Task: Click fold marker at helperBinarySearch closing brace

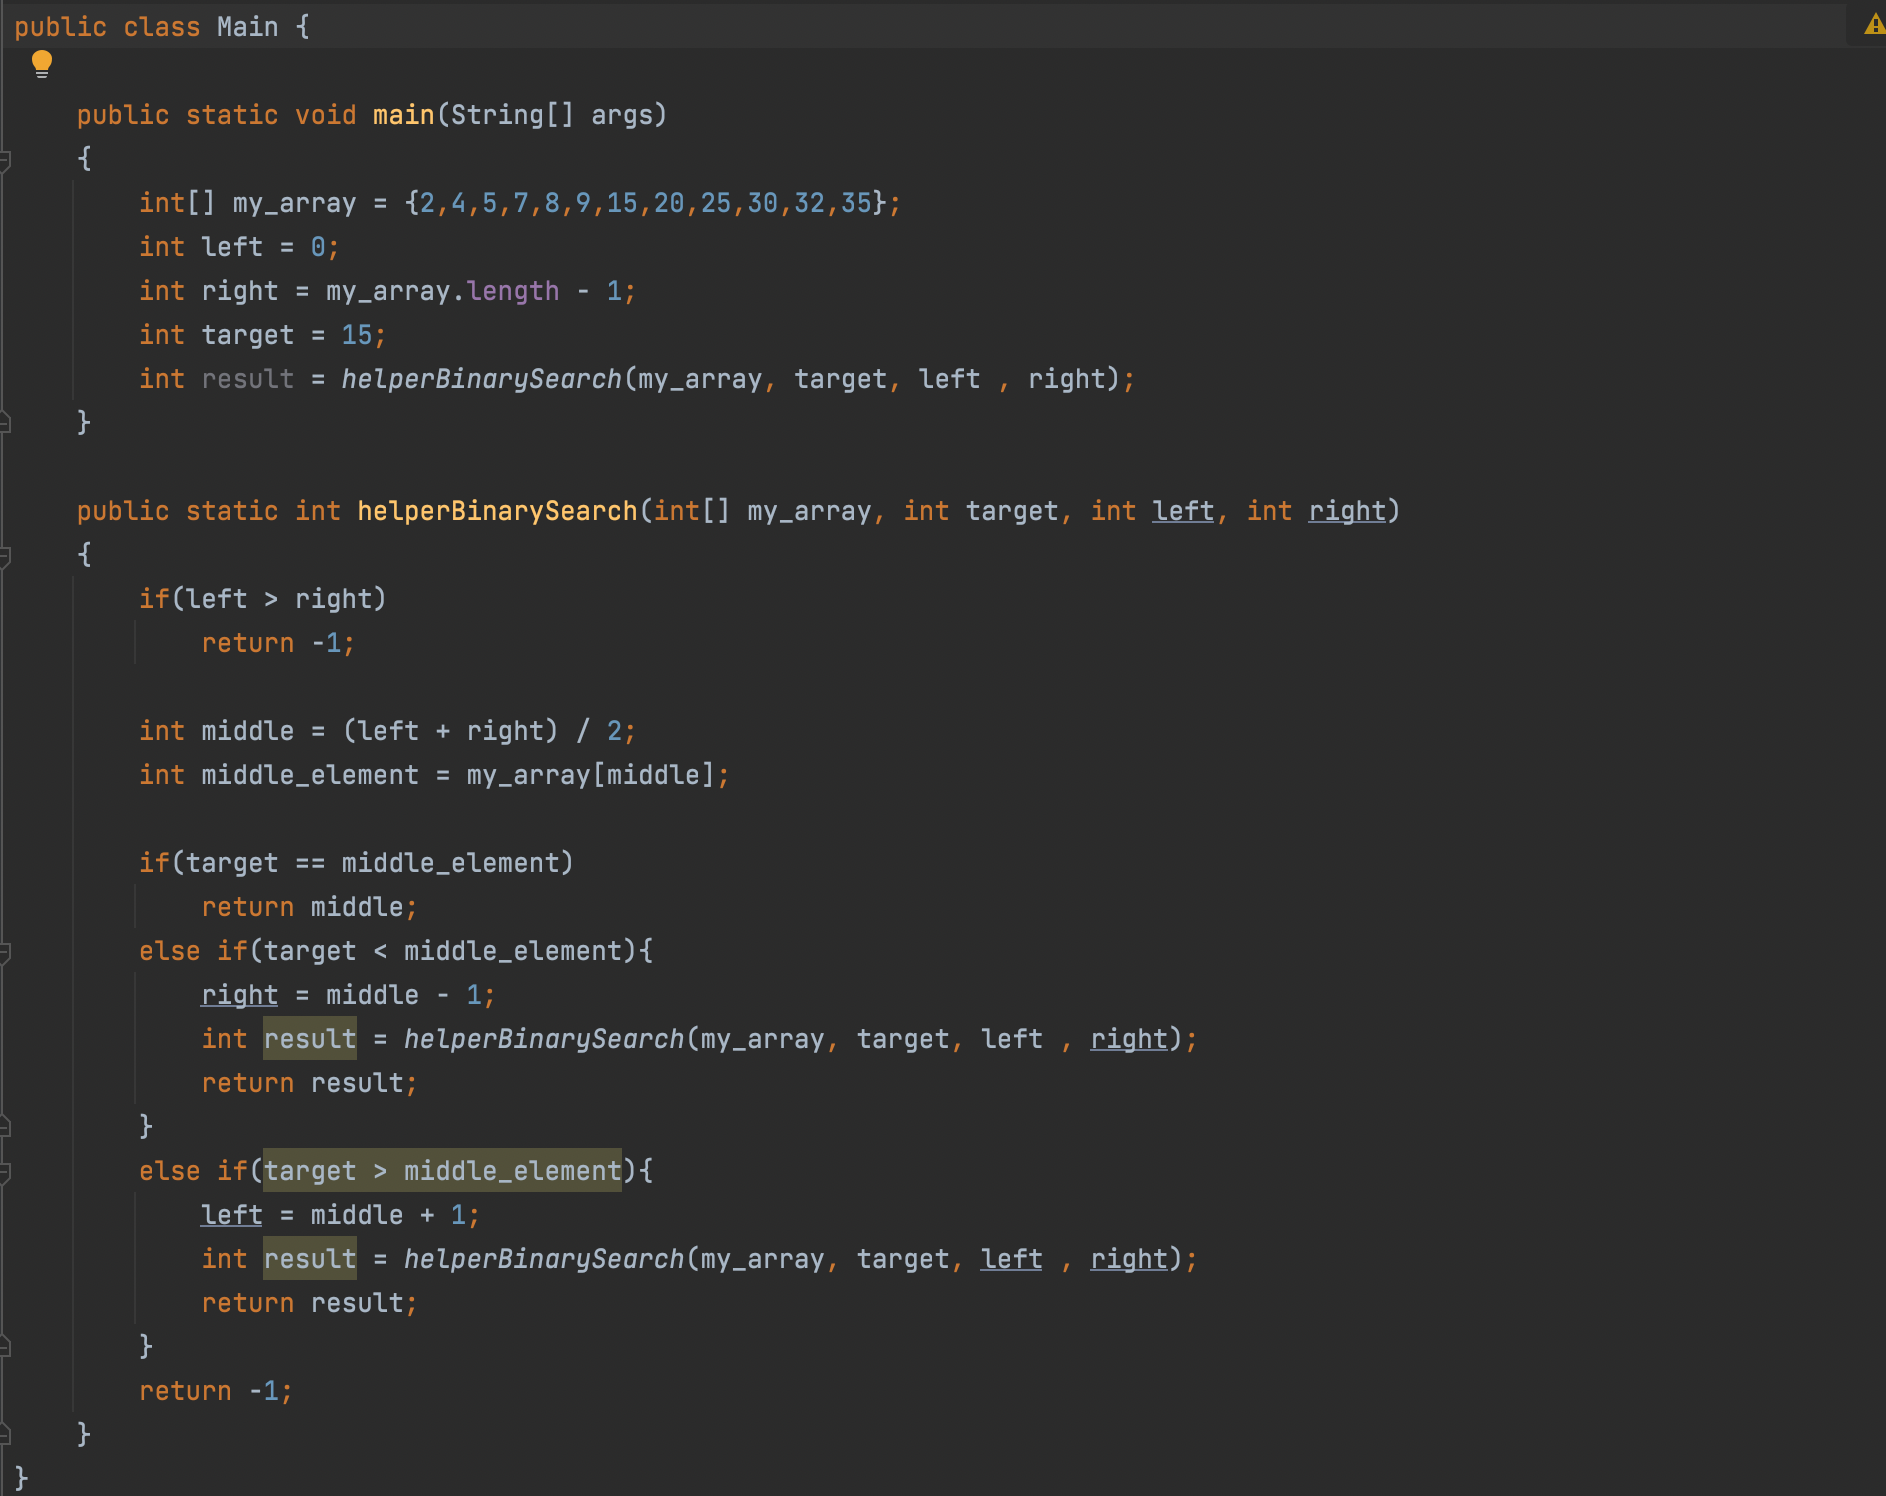Action: pos(5,1434)
